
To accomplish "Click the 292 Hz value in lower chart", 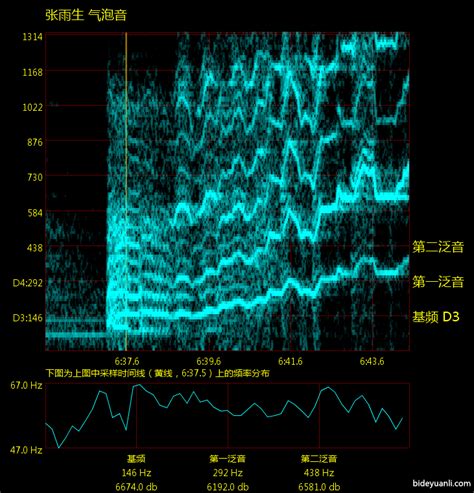I will point(228,473).
